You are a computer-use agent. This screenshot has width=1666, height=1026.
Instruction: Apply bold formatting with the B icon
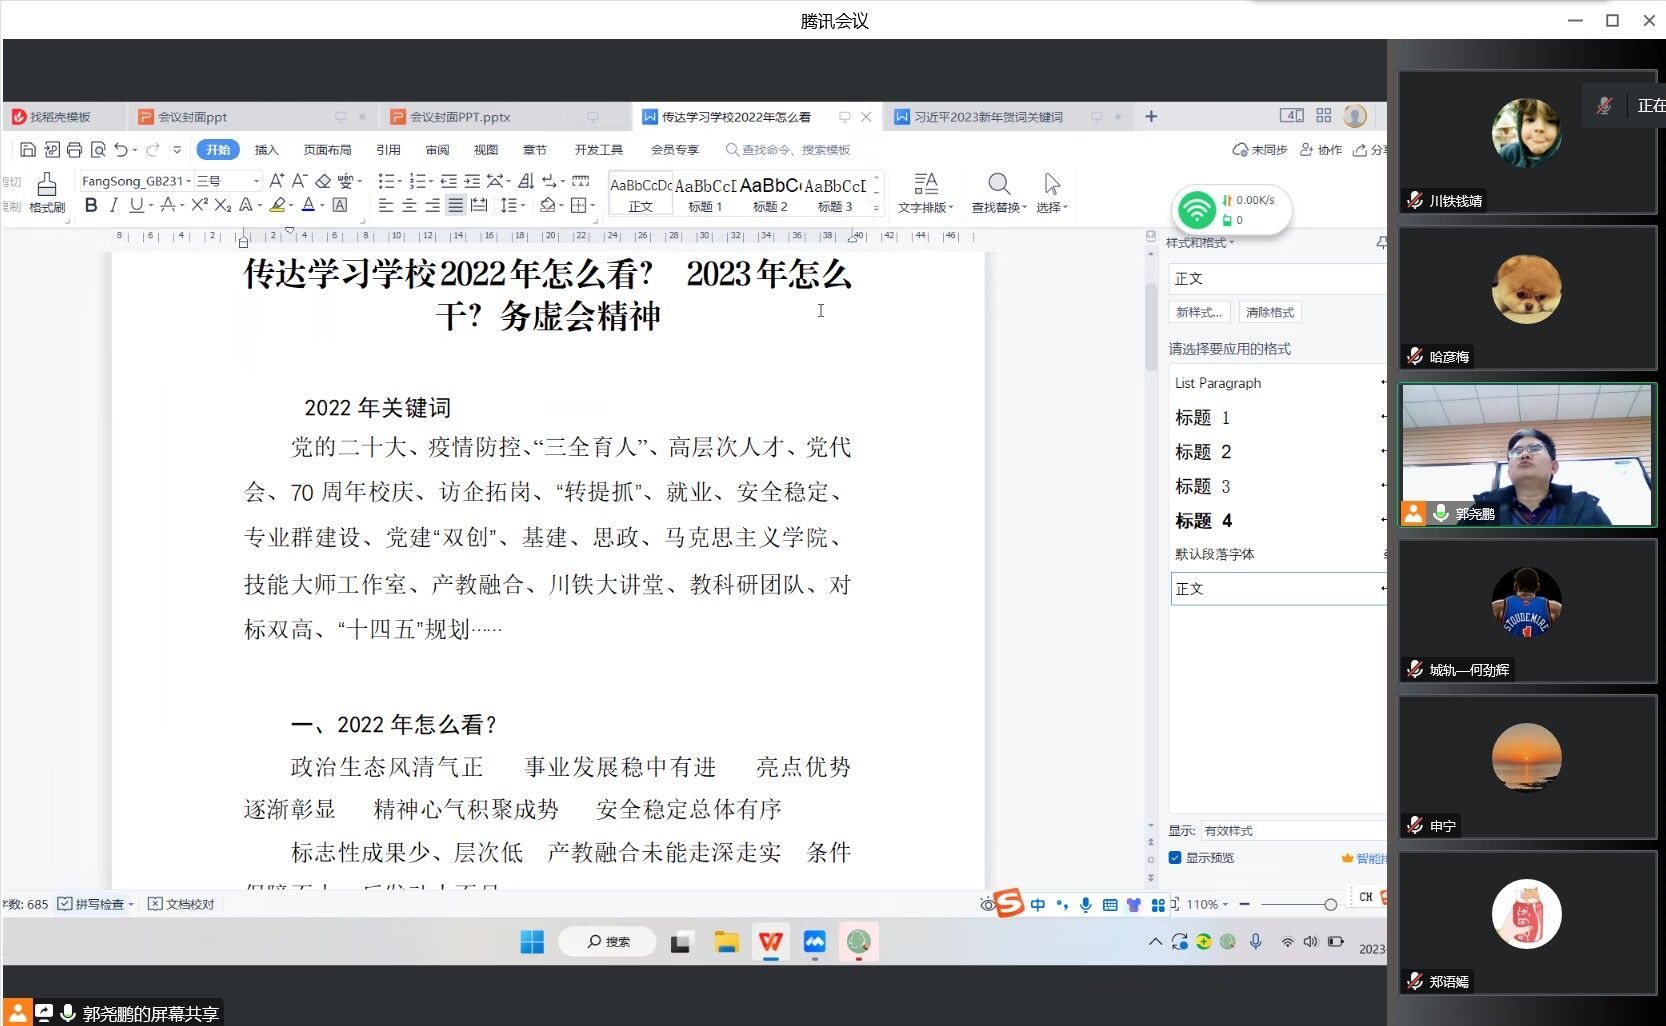click(91, 205)
